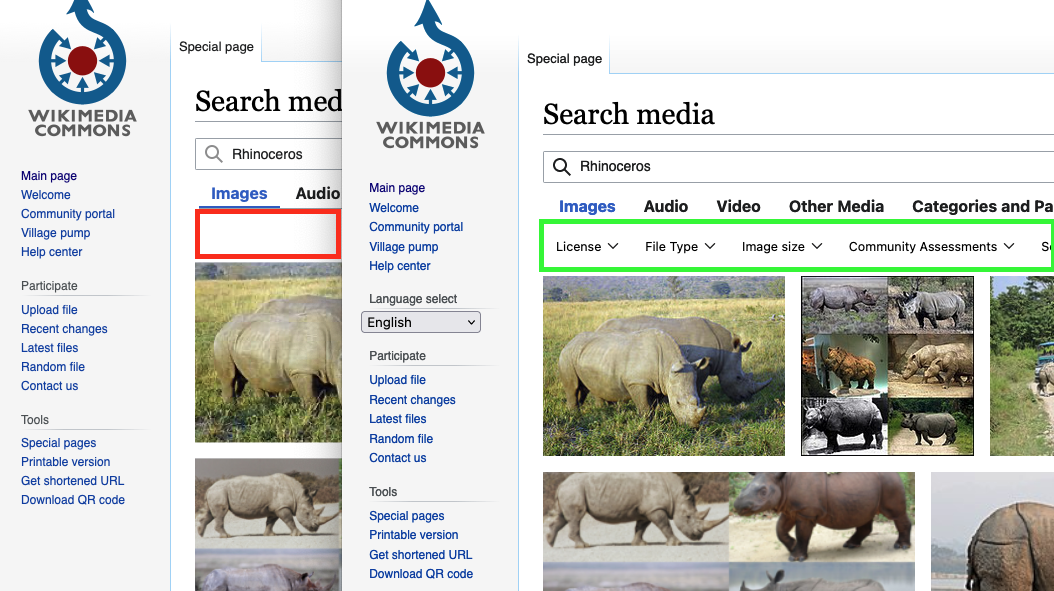The height and width of the screenshot is (591, 1054).
Task: Open single rhino closeup thumbnail at bottom right
Action: pos(992,531)
